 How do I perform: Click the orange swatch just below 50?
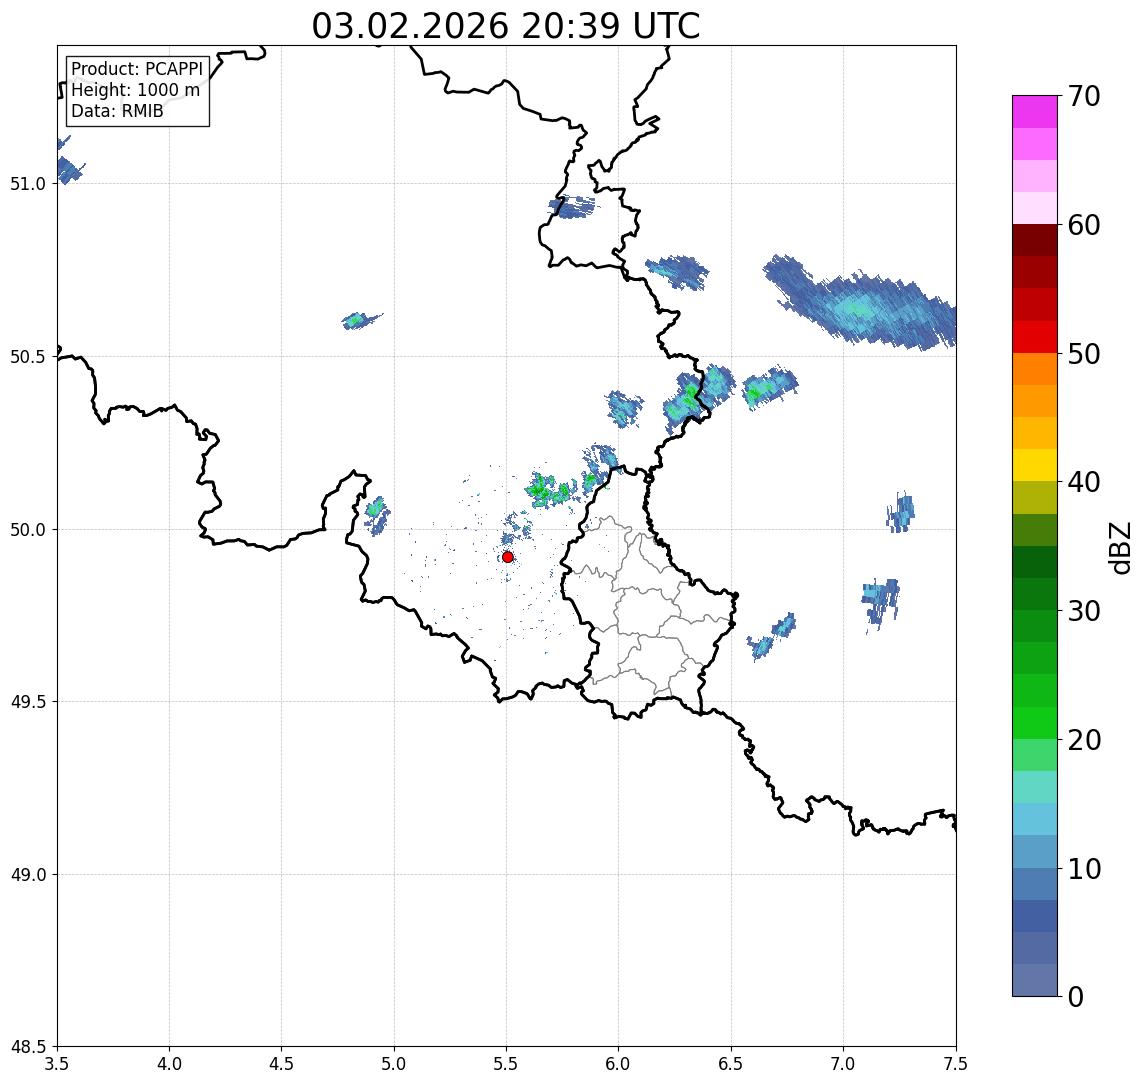(x=1035, y=369)
